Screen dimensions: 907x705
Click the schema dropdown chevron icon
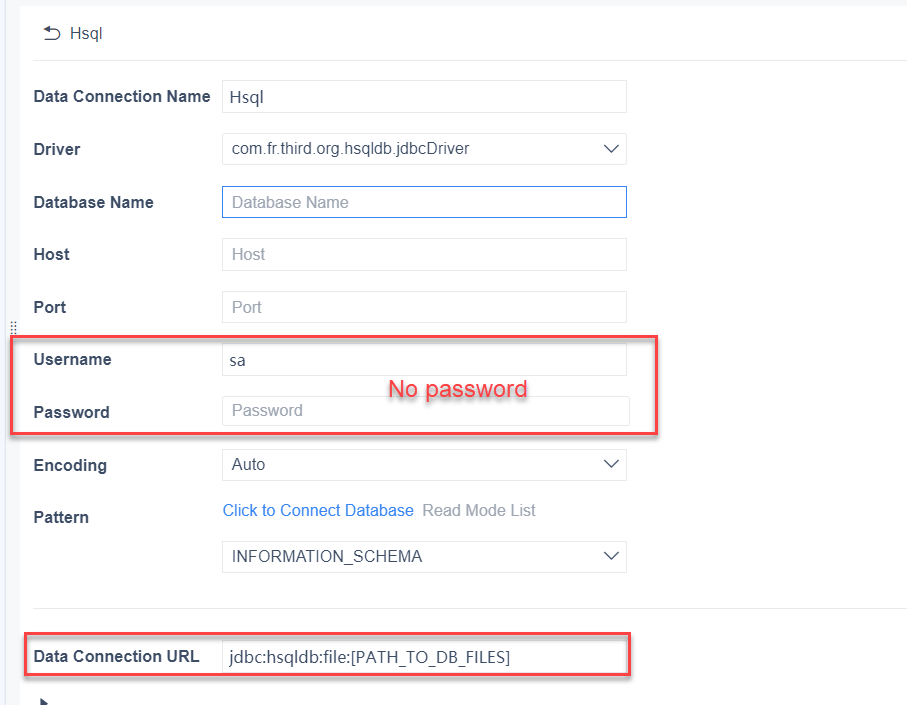(611, 556)
